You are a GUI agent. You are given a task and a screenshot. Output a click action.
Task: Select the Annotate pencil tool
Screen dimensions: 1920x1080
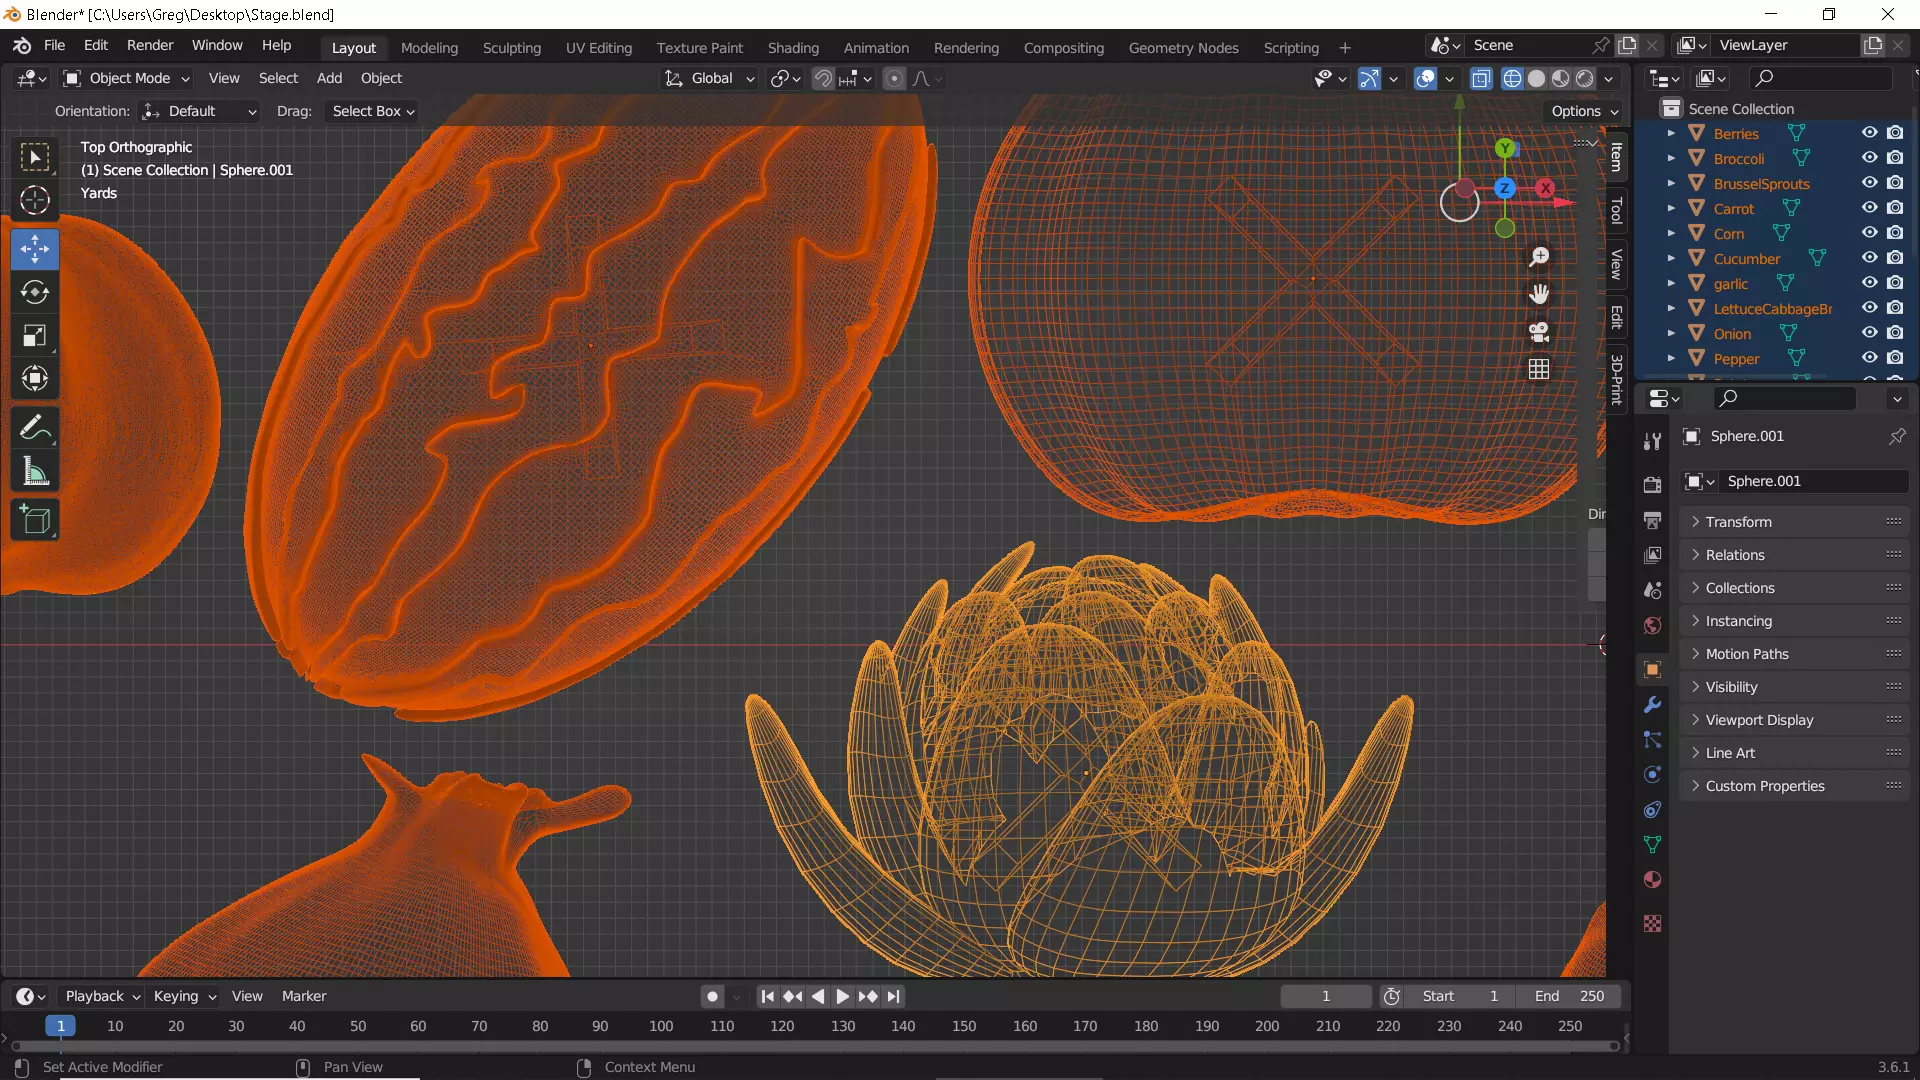pyautogui.click(x=35, y=428)
